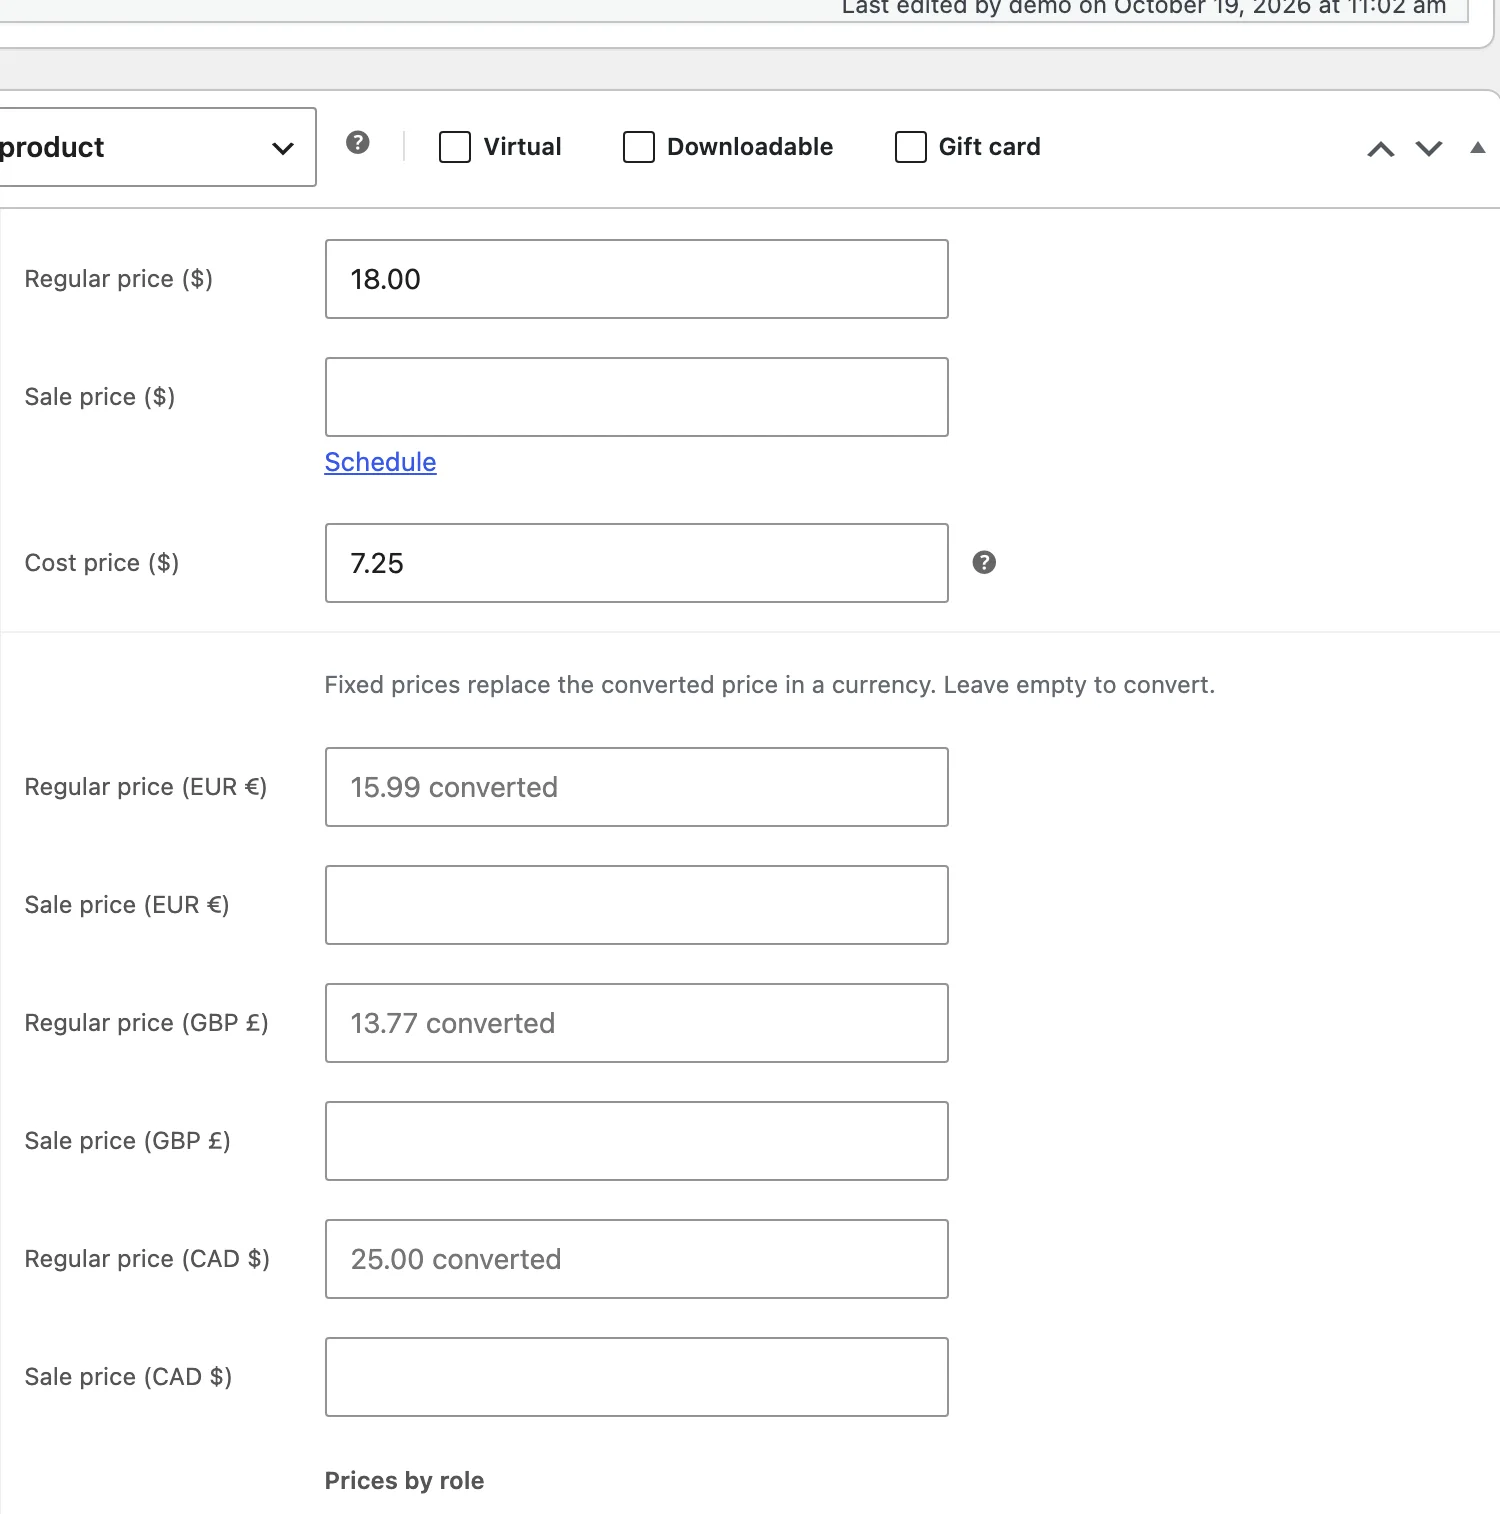Click the 'Cost price ($)' label
The width and height of the screenshot is (1500, 1514).
click(102, 563)
